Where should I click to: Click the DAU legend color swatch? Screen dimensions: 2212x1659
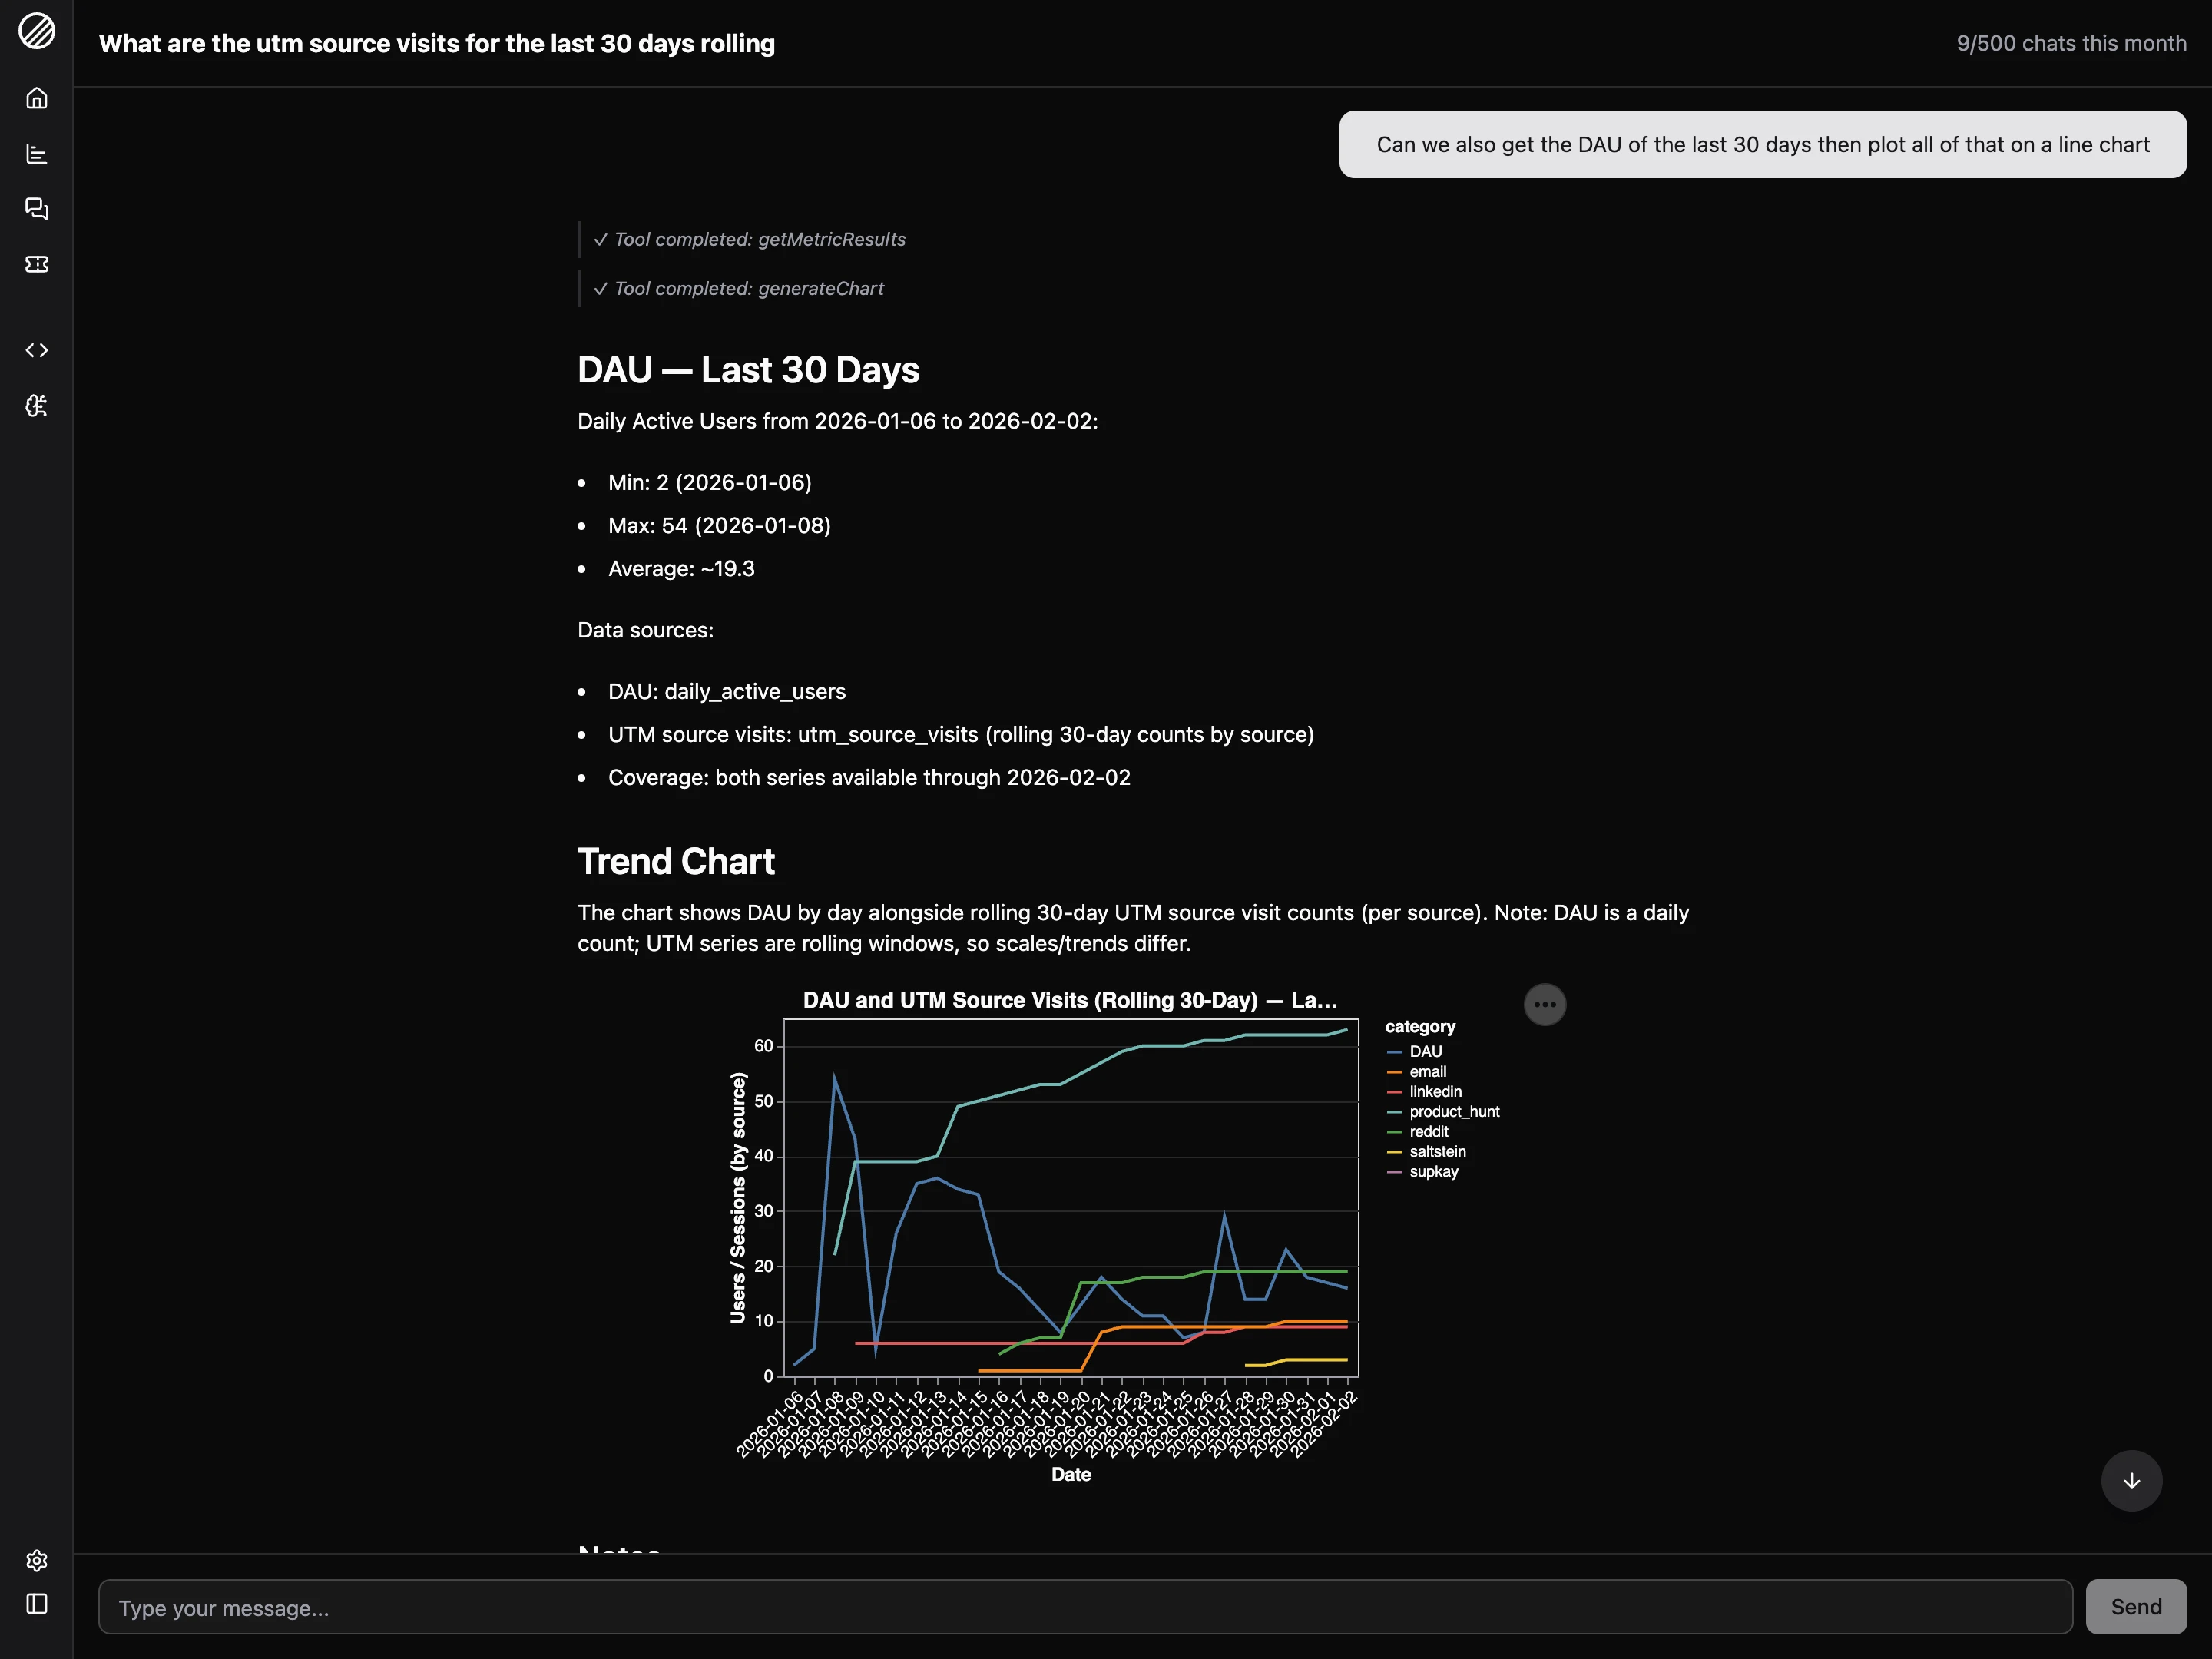tap(1394, 1052)
